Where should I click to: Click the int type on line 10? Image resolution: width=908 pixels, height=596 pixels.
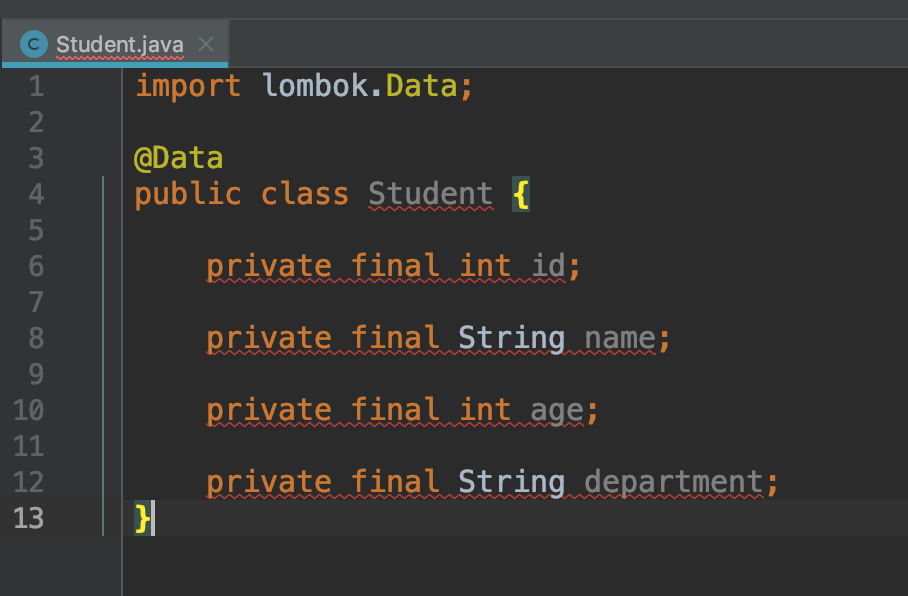pos(485,409)
